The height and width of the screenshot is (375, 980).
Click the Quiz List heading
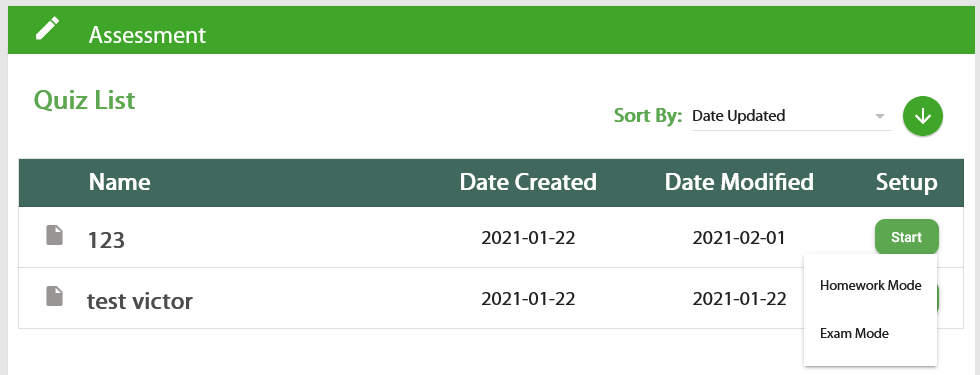click(84, 100)
